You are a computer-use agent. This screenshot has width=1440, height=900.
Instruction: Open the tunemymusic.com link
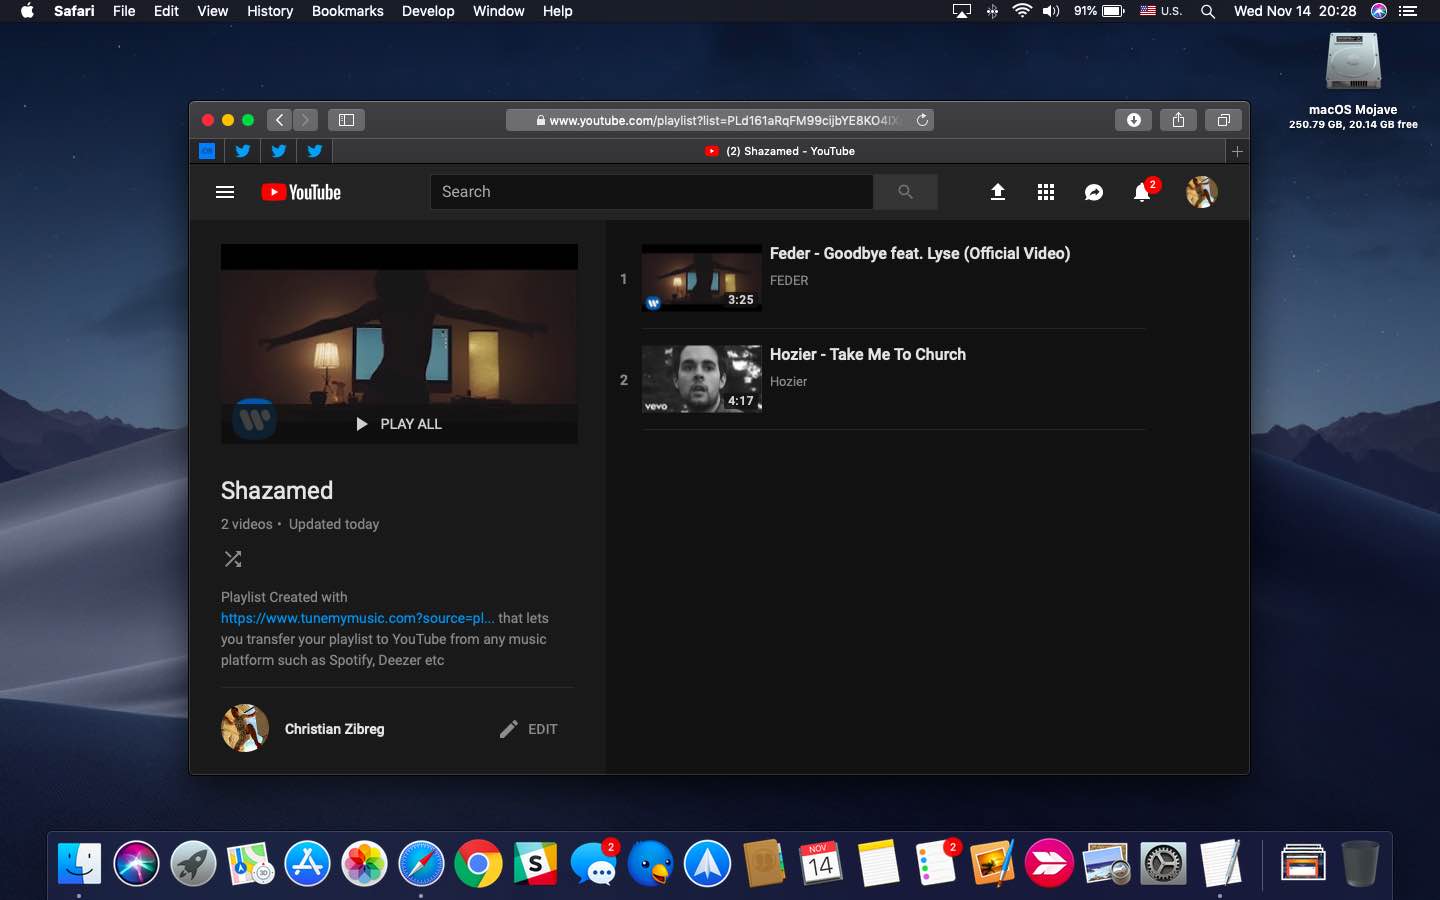357,618
